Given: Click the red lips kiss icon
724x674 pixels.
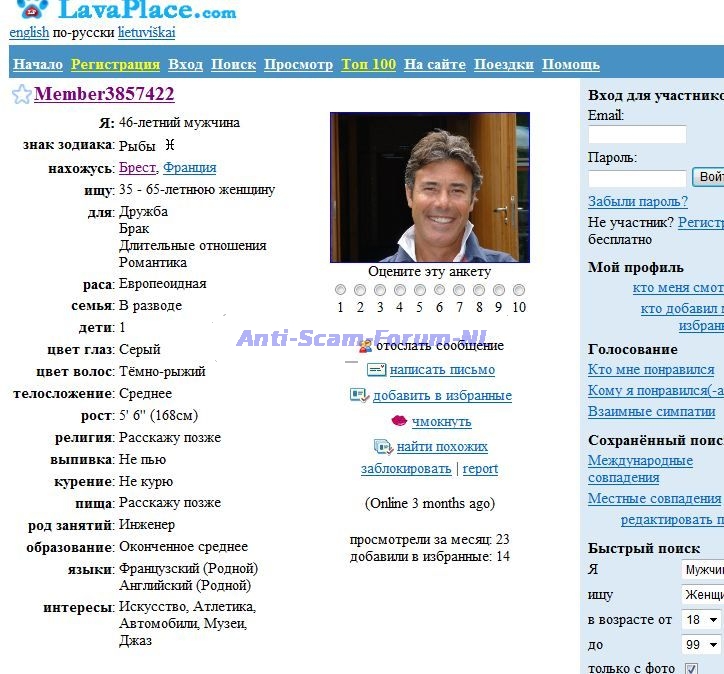Looking at the screenshot, I should tap(398, 421).
